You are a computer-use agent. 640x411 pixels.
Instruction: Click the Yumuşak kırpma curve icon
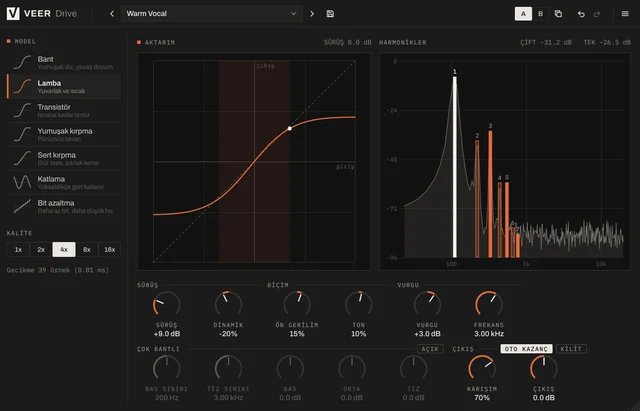click(22, 134)
